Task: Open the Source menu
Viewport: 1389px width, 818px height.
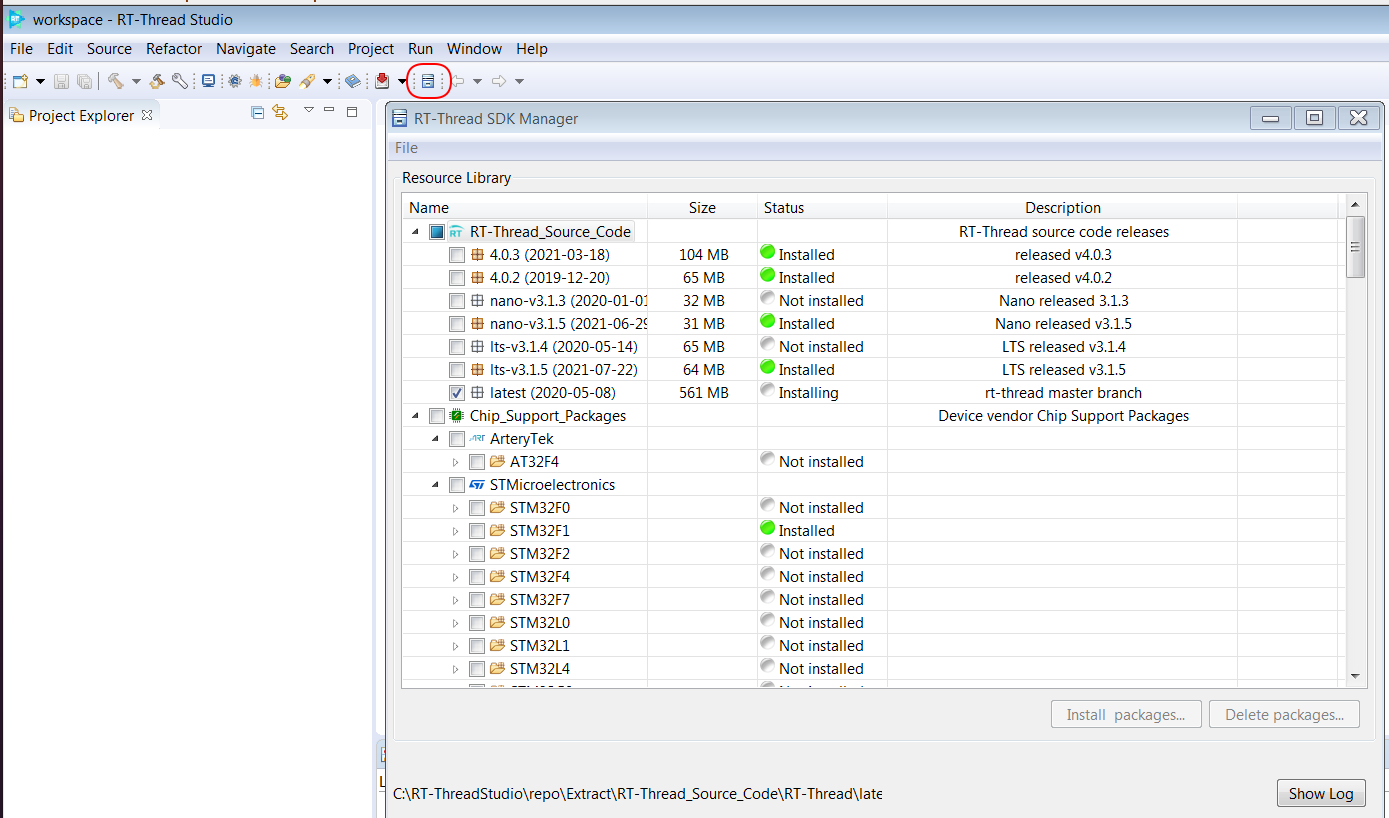Action: point(109,49)
